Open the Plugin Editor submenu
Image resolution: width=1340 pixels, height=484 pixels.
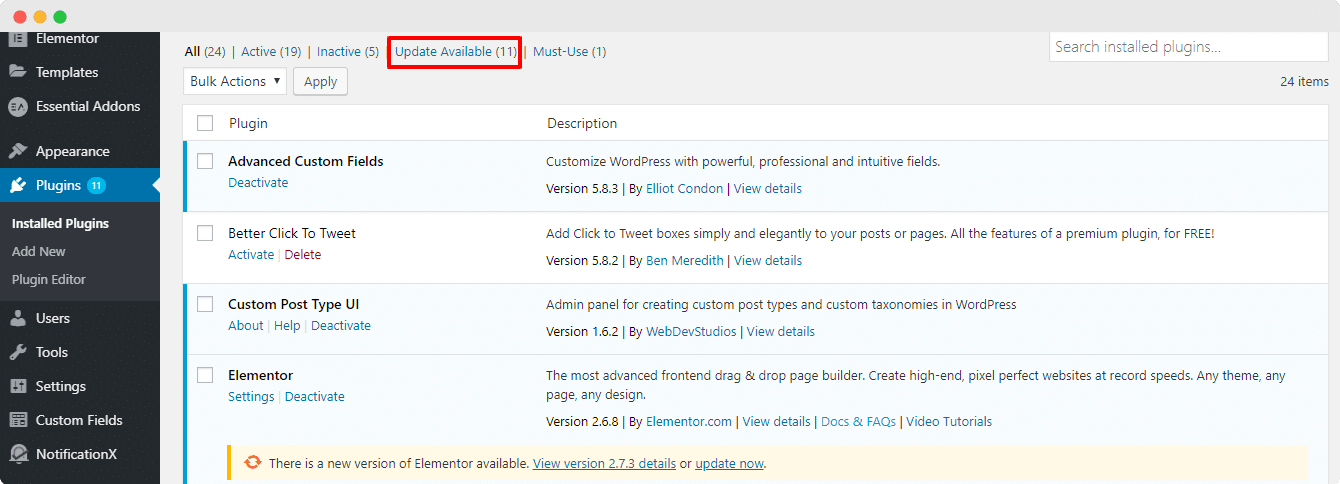click(49, 279)
